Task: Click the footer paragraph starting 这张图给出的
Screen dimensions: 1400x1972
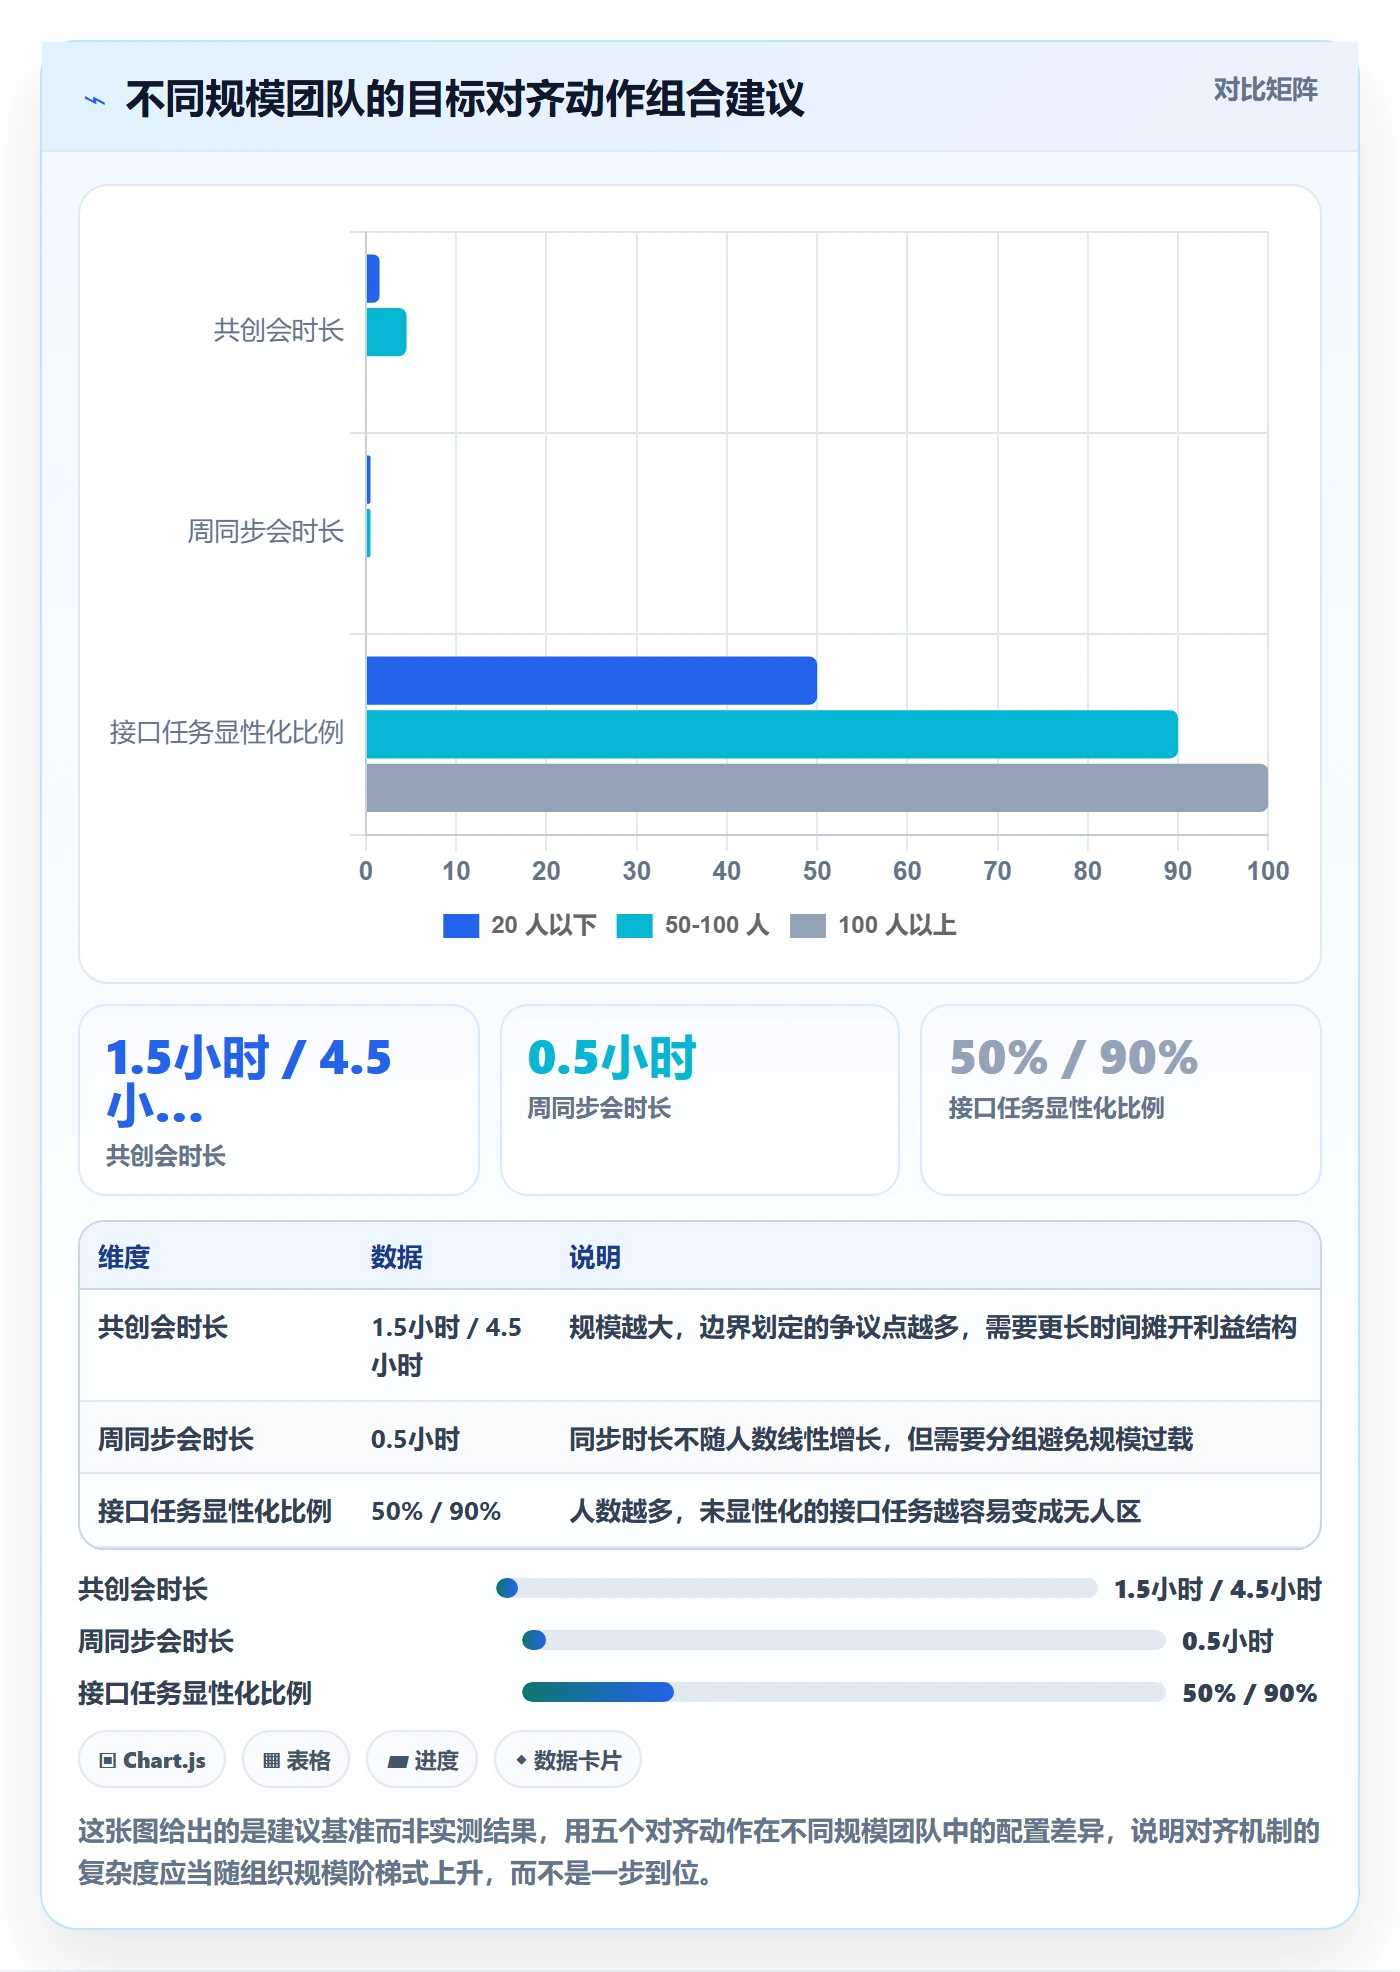Action: click(699, 1852)
